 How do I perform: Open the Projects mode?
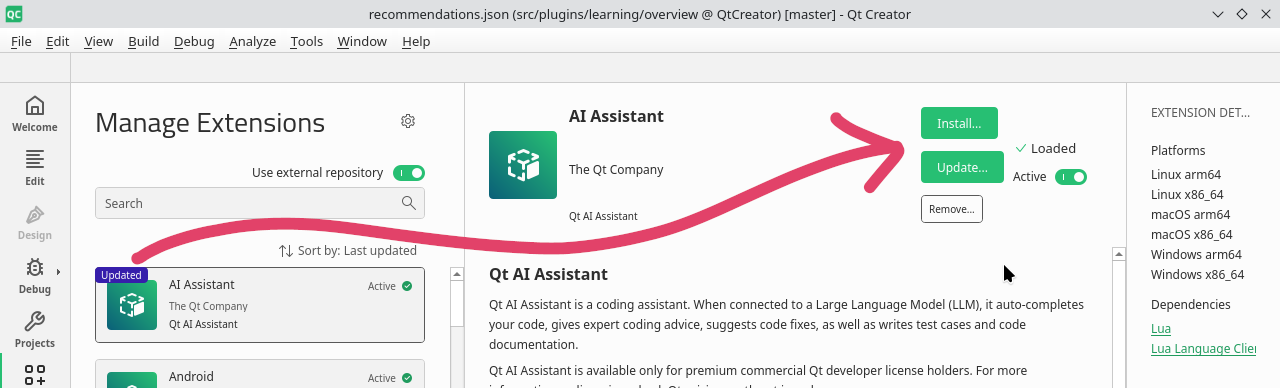tap(34, 329)
